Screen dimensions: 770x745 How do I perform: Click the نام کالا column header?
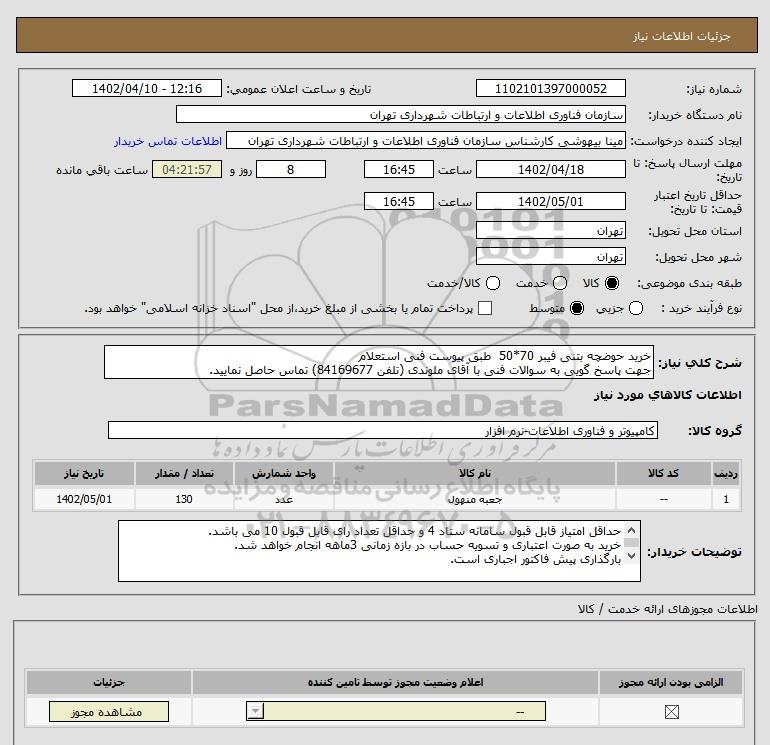474,473
